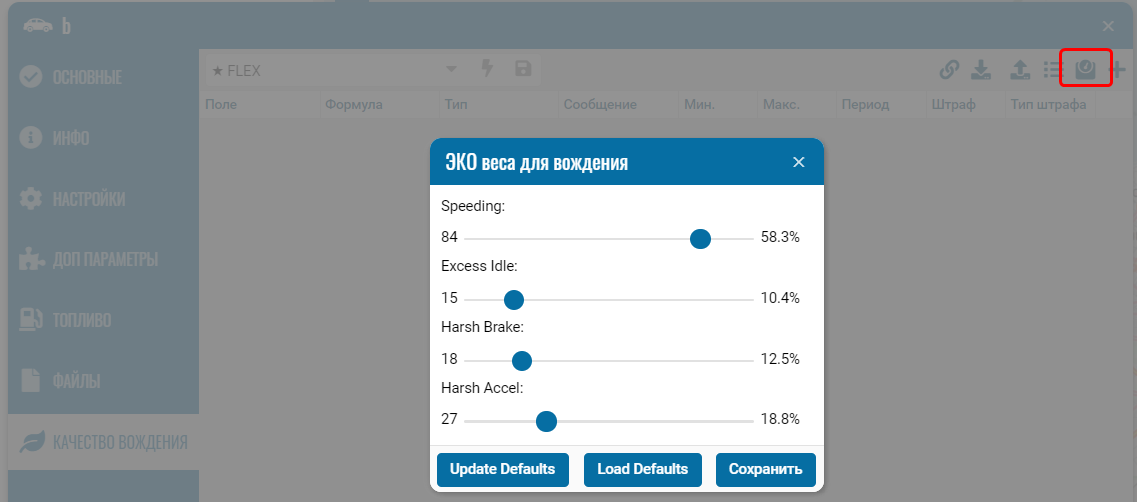1137x502 pixels.
Task: Click the Update Defaults button
Action: pyautogui.click(x=503, y=469)
